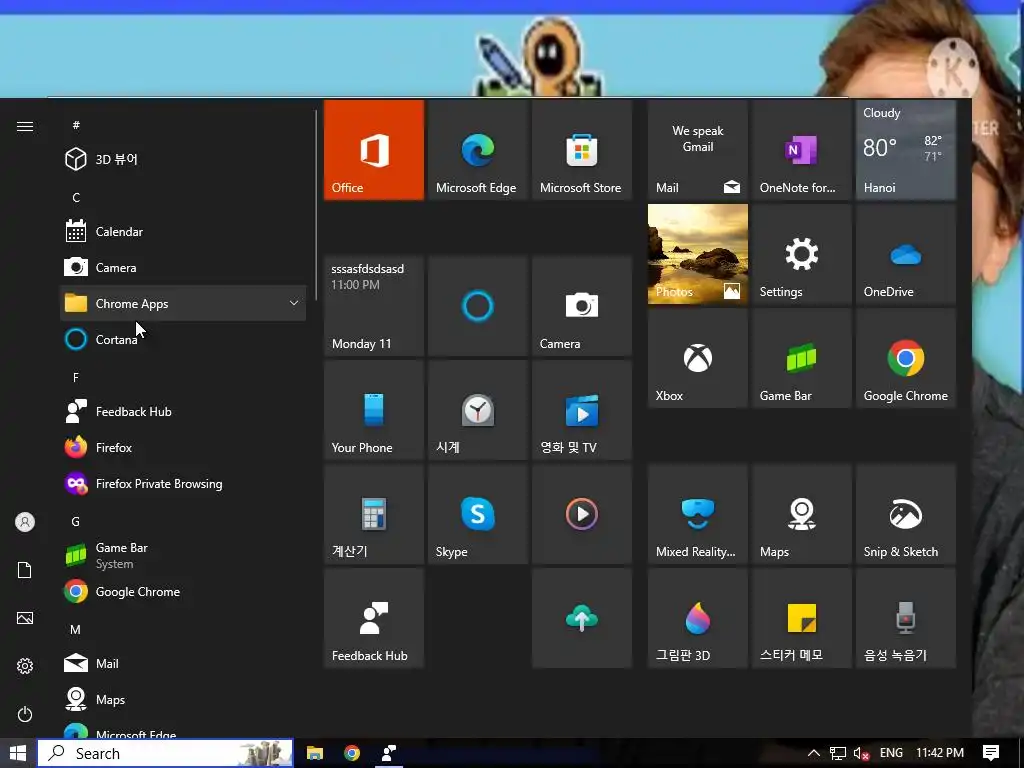The height and width of the screenshot is (768, 1024).
Task: Click the taskbar Search box
Action: click(165, 753)
